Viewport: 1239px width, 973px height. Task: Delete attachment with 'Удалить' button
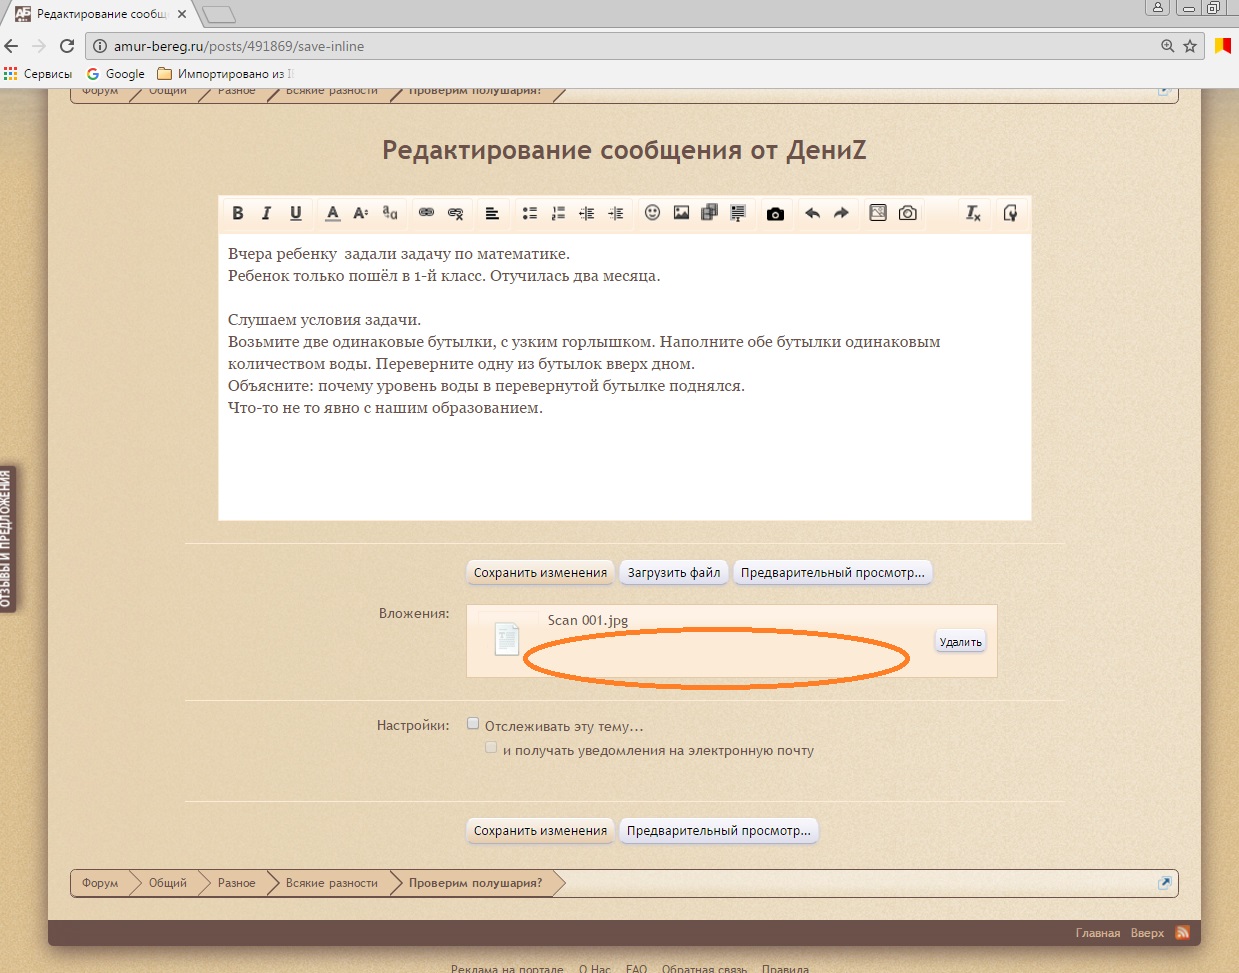[960, 642]
